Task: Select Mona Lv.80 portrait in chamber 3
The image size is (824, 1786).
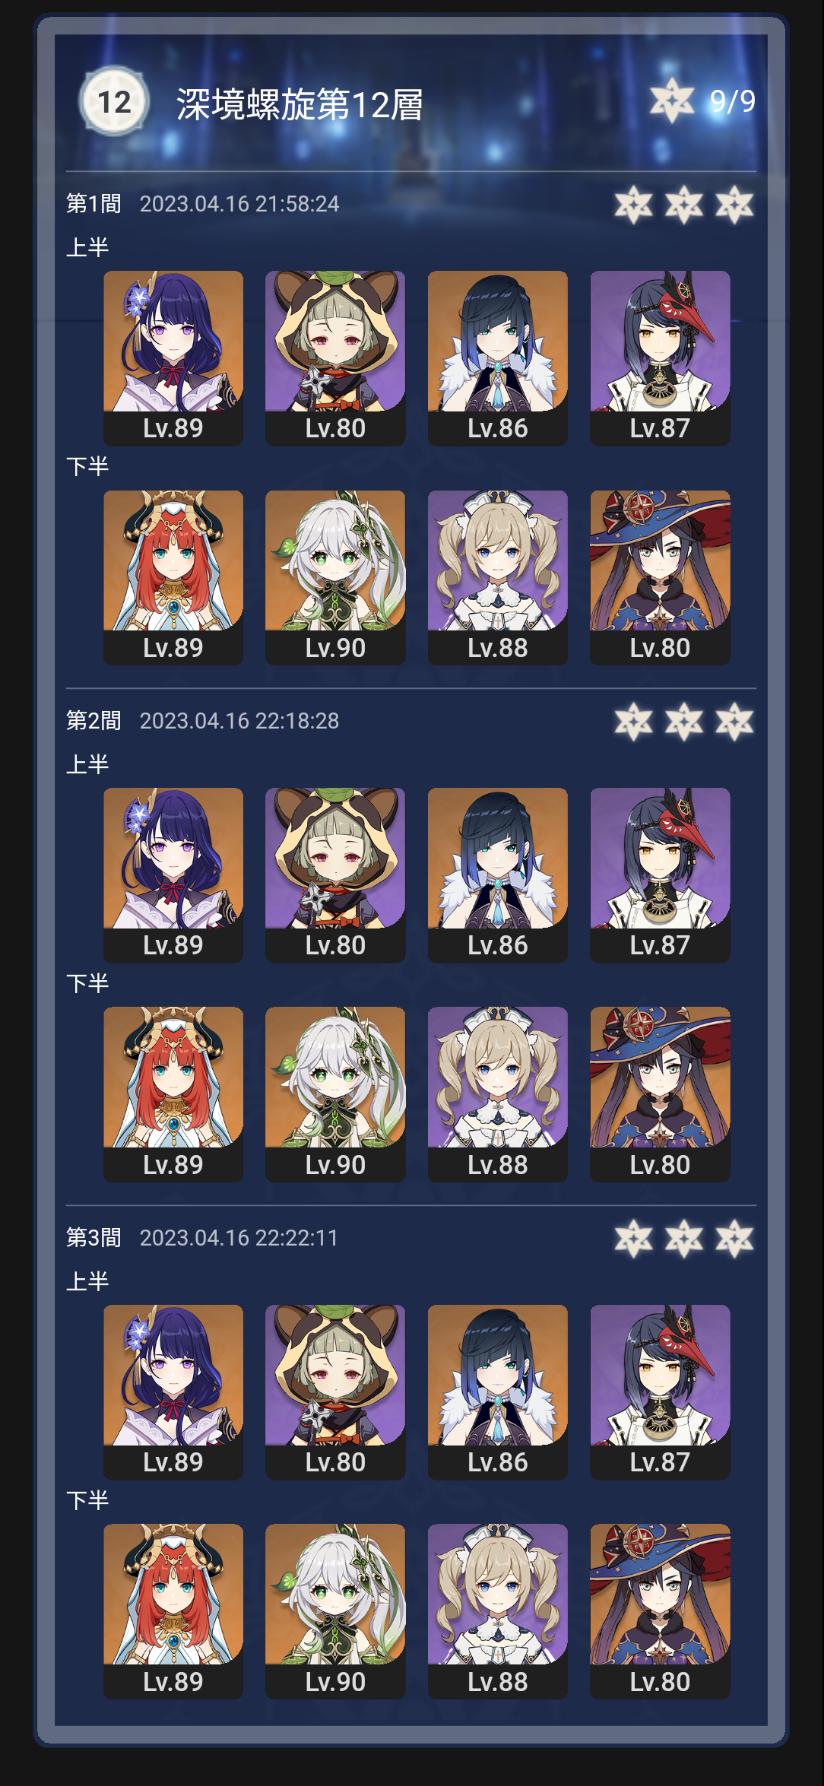Action: coord(660,1611)
